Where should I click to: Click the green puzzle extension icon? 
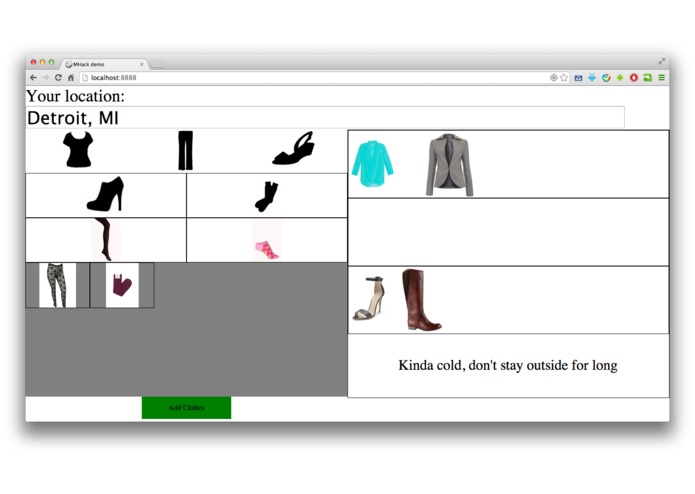[x=620, y=78]
